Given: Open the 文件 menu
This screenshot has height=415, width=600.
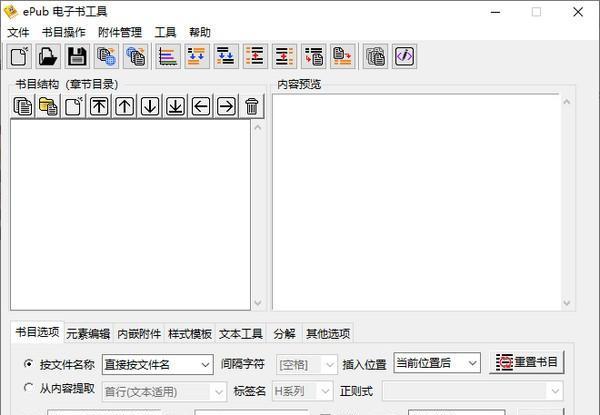Looking at the screenshot, I should click(18, 32).
